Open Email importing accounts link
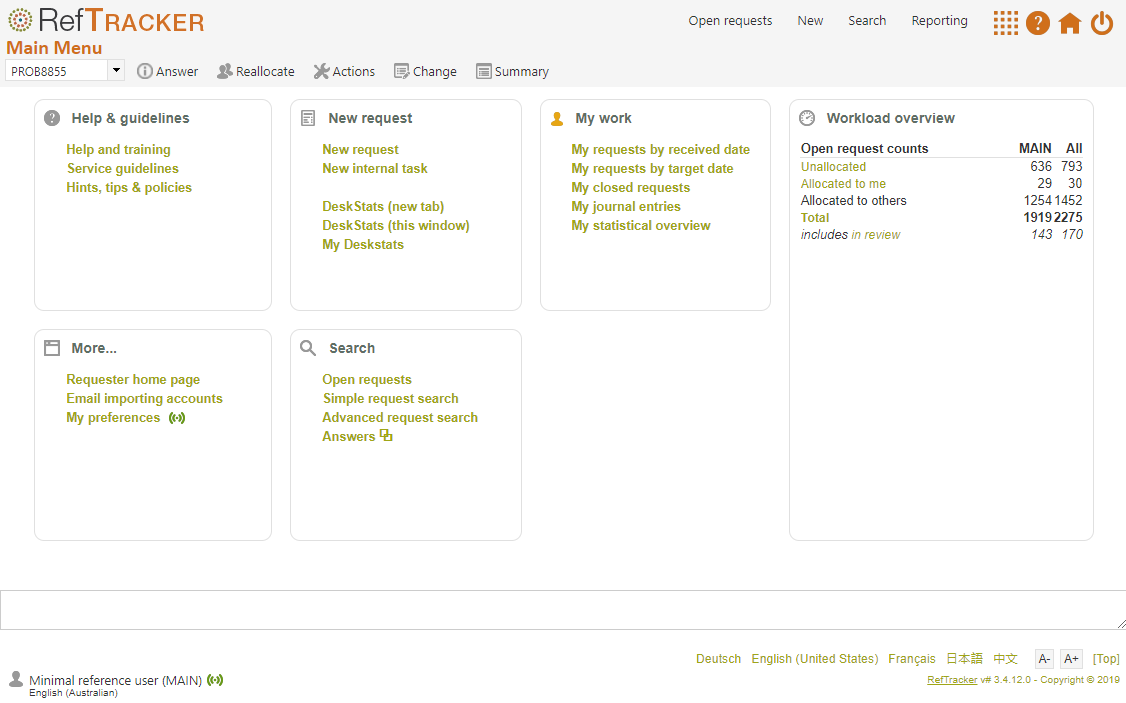 [144, 399]
